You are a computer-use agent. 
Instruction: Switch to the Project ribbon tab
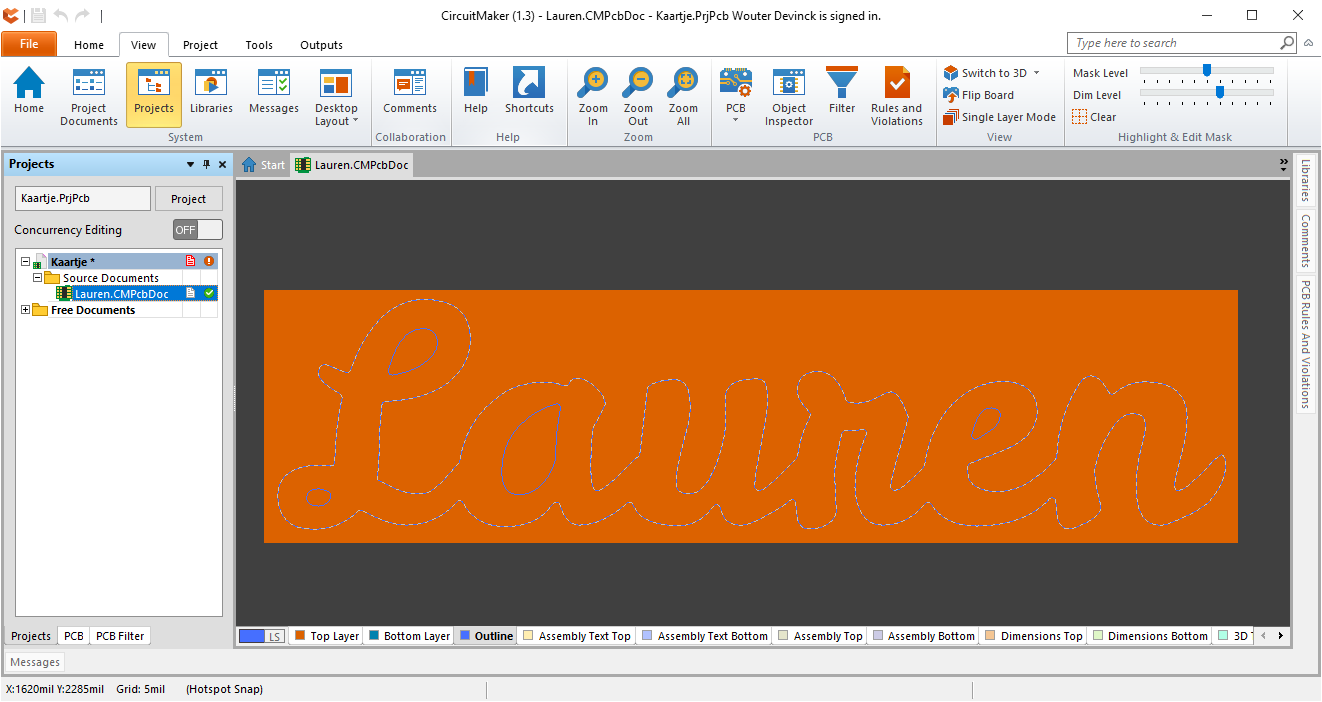point(200,45)
